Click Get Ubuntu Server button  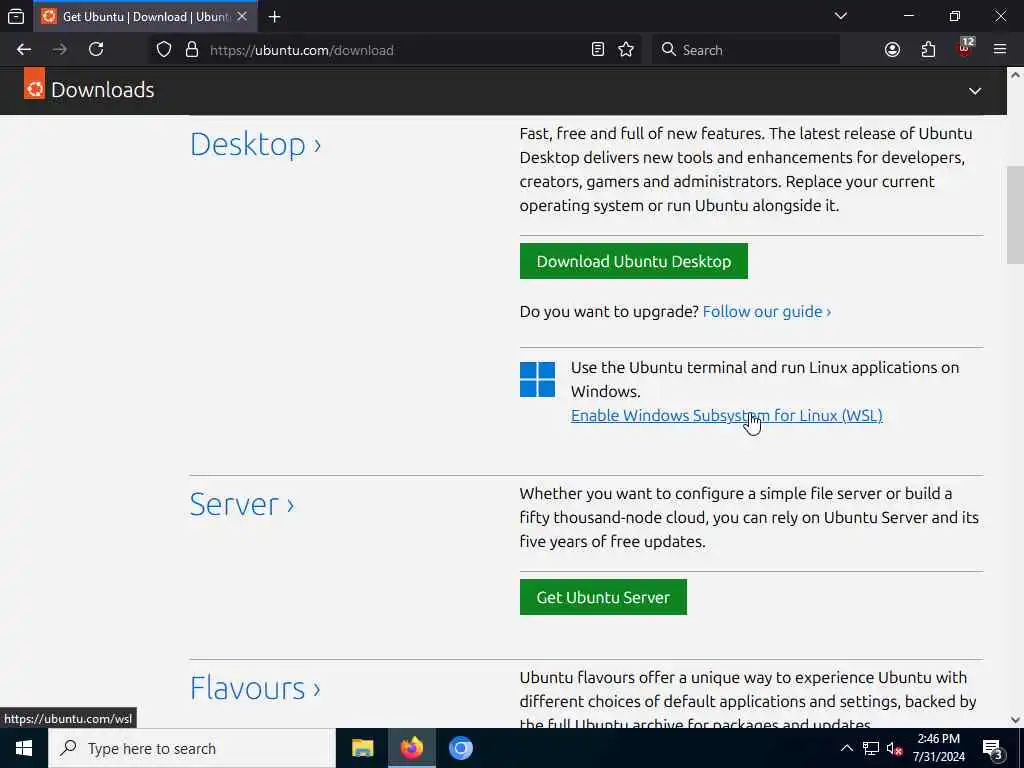603,597
